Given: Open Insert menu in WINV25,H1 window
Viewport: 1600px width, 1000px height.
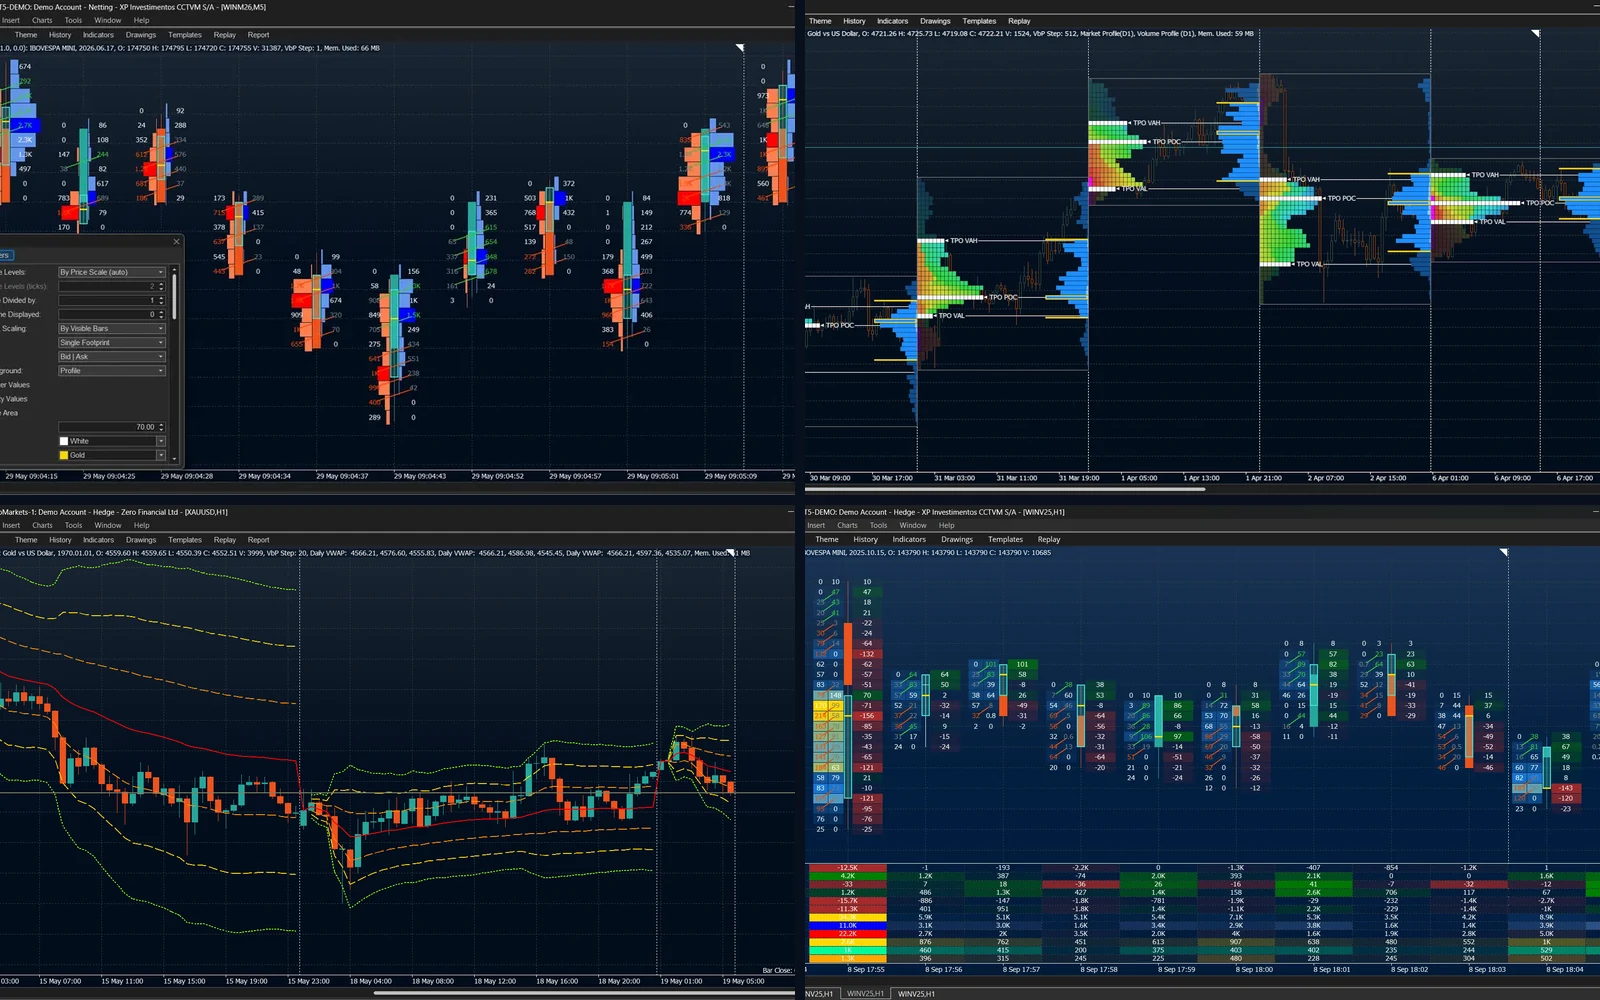Looking at the screenshot, I should (x=816, y=525).
